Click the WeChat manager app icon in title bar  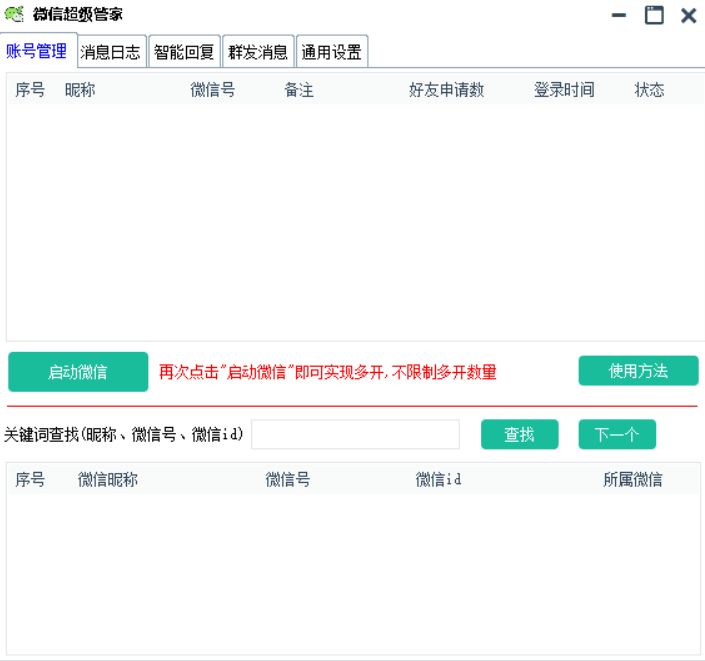(14, 14)
